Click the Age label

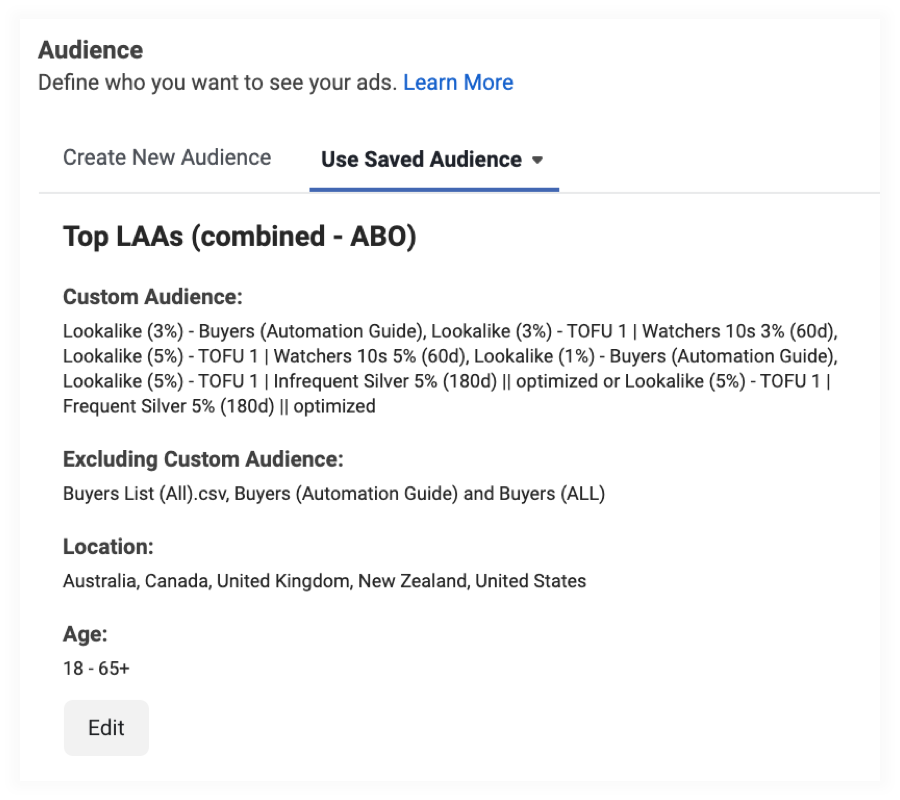85,634
